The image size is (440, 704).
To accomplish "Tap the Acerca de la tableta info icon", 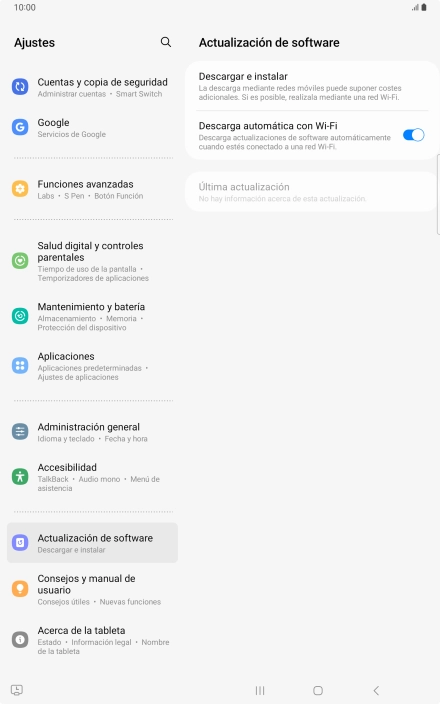I will [20, 639].
